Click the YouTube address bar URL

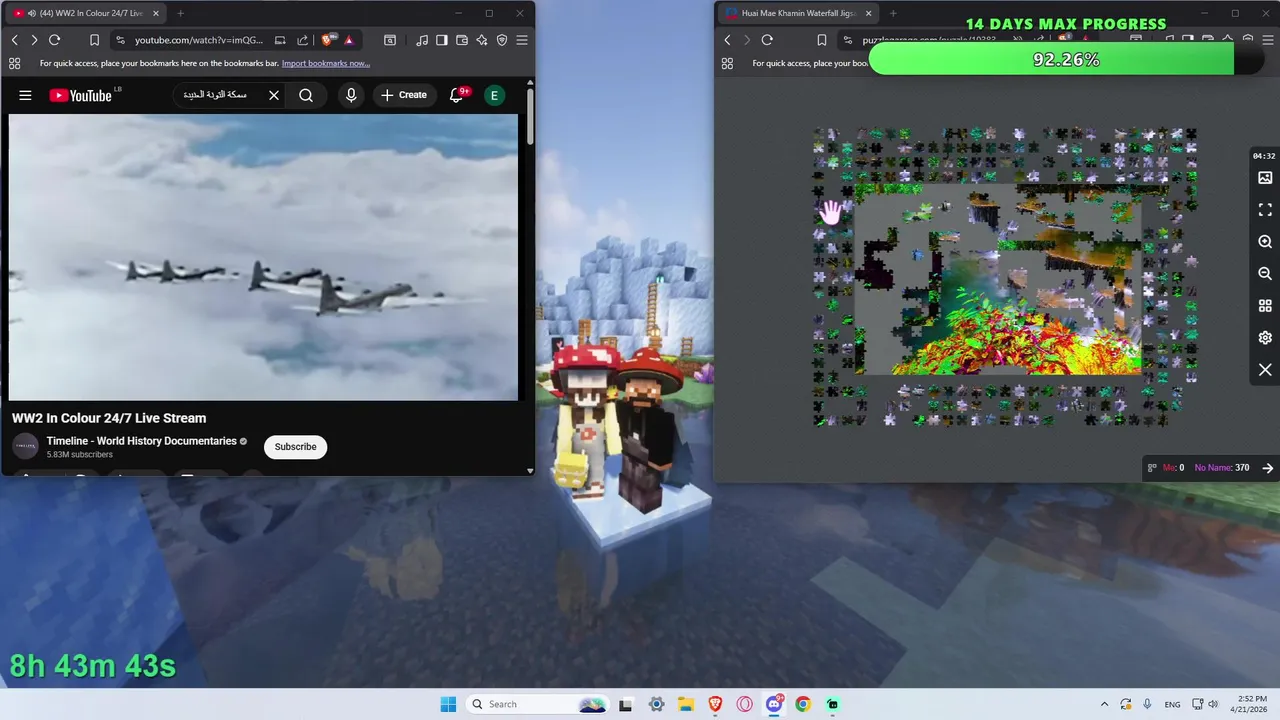(x=199, y=40)
